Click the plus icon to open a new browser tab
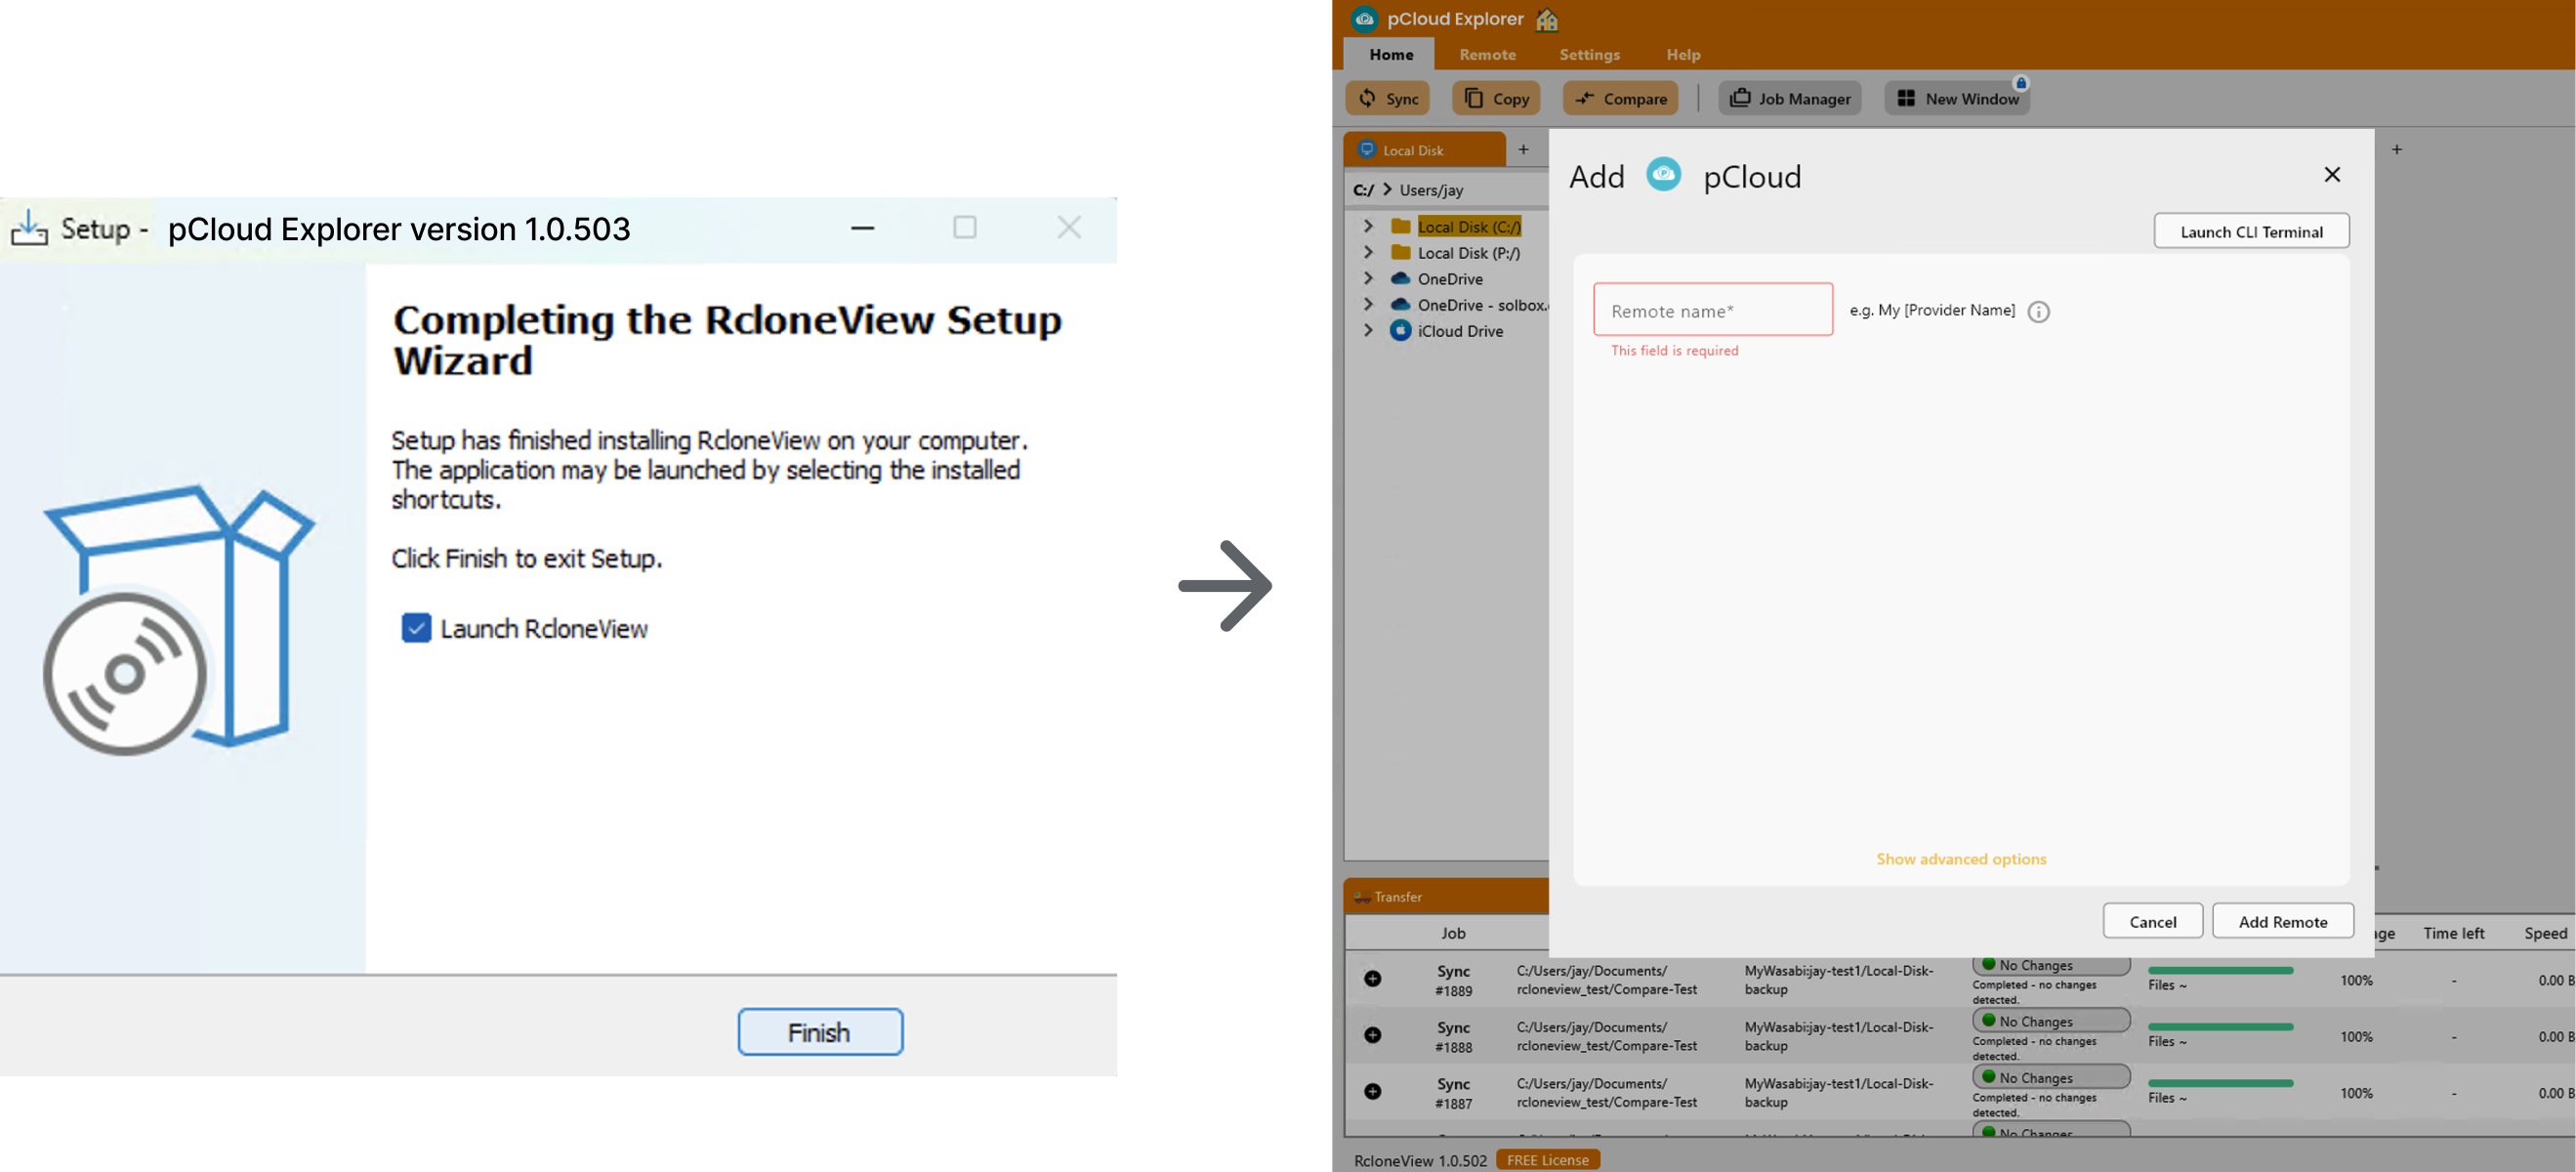This screenshot has width=2576, height=1172. (x=1524, y=148)
